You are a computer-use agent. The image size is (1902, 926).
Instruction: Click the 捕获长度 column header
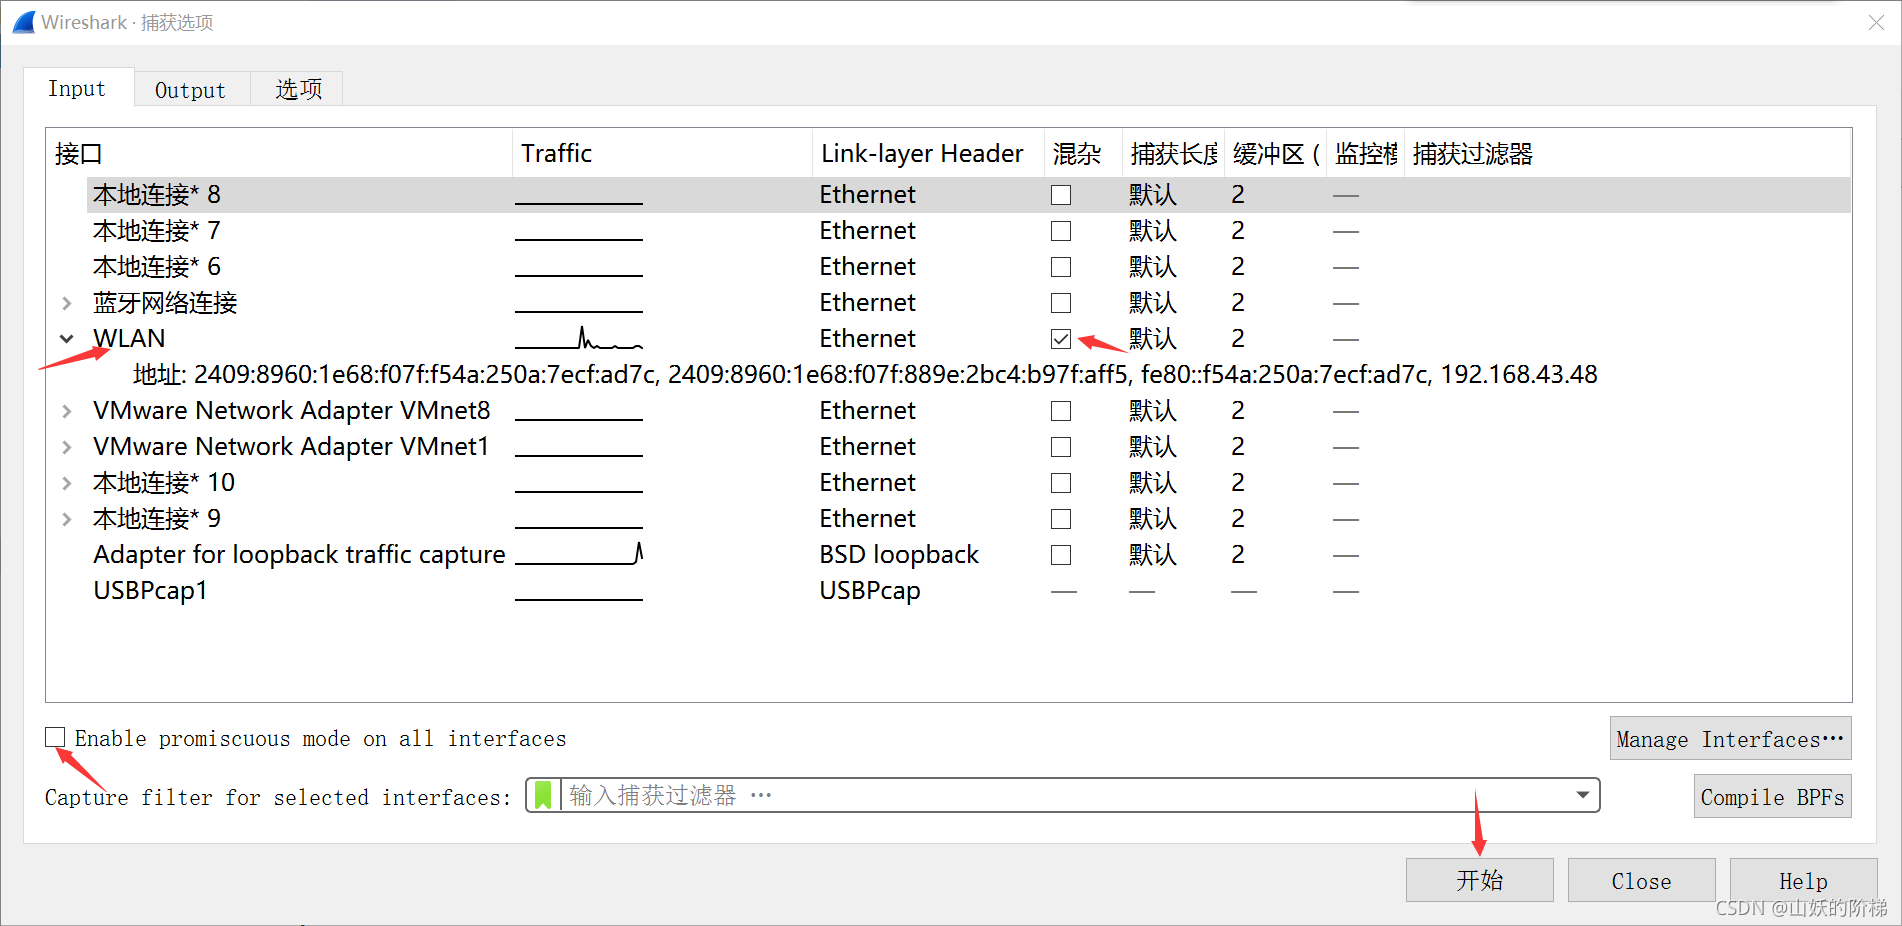click(x=1174, y=154)
